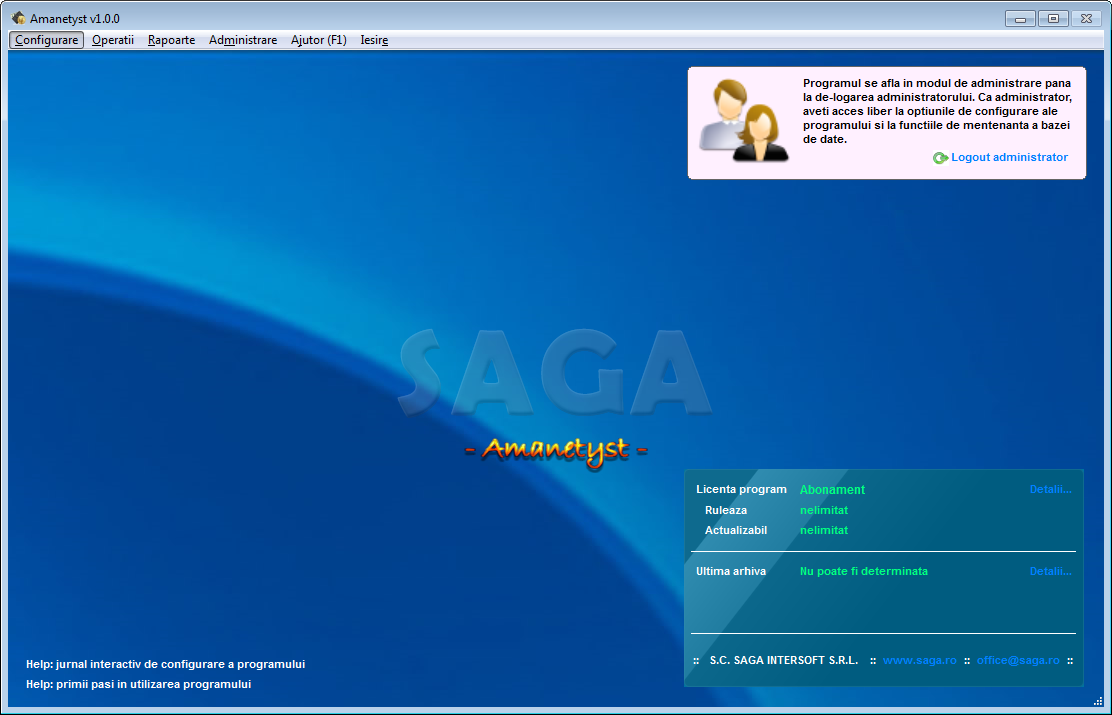Viewport: 1112px width, 715px height.
Task: Open Detalii link for Licenta program
Action: point(1050,489)
